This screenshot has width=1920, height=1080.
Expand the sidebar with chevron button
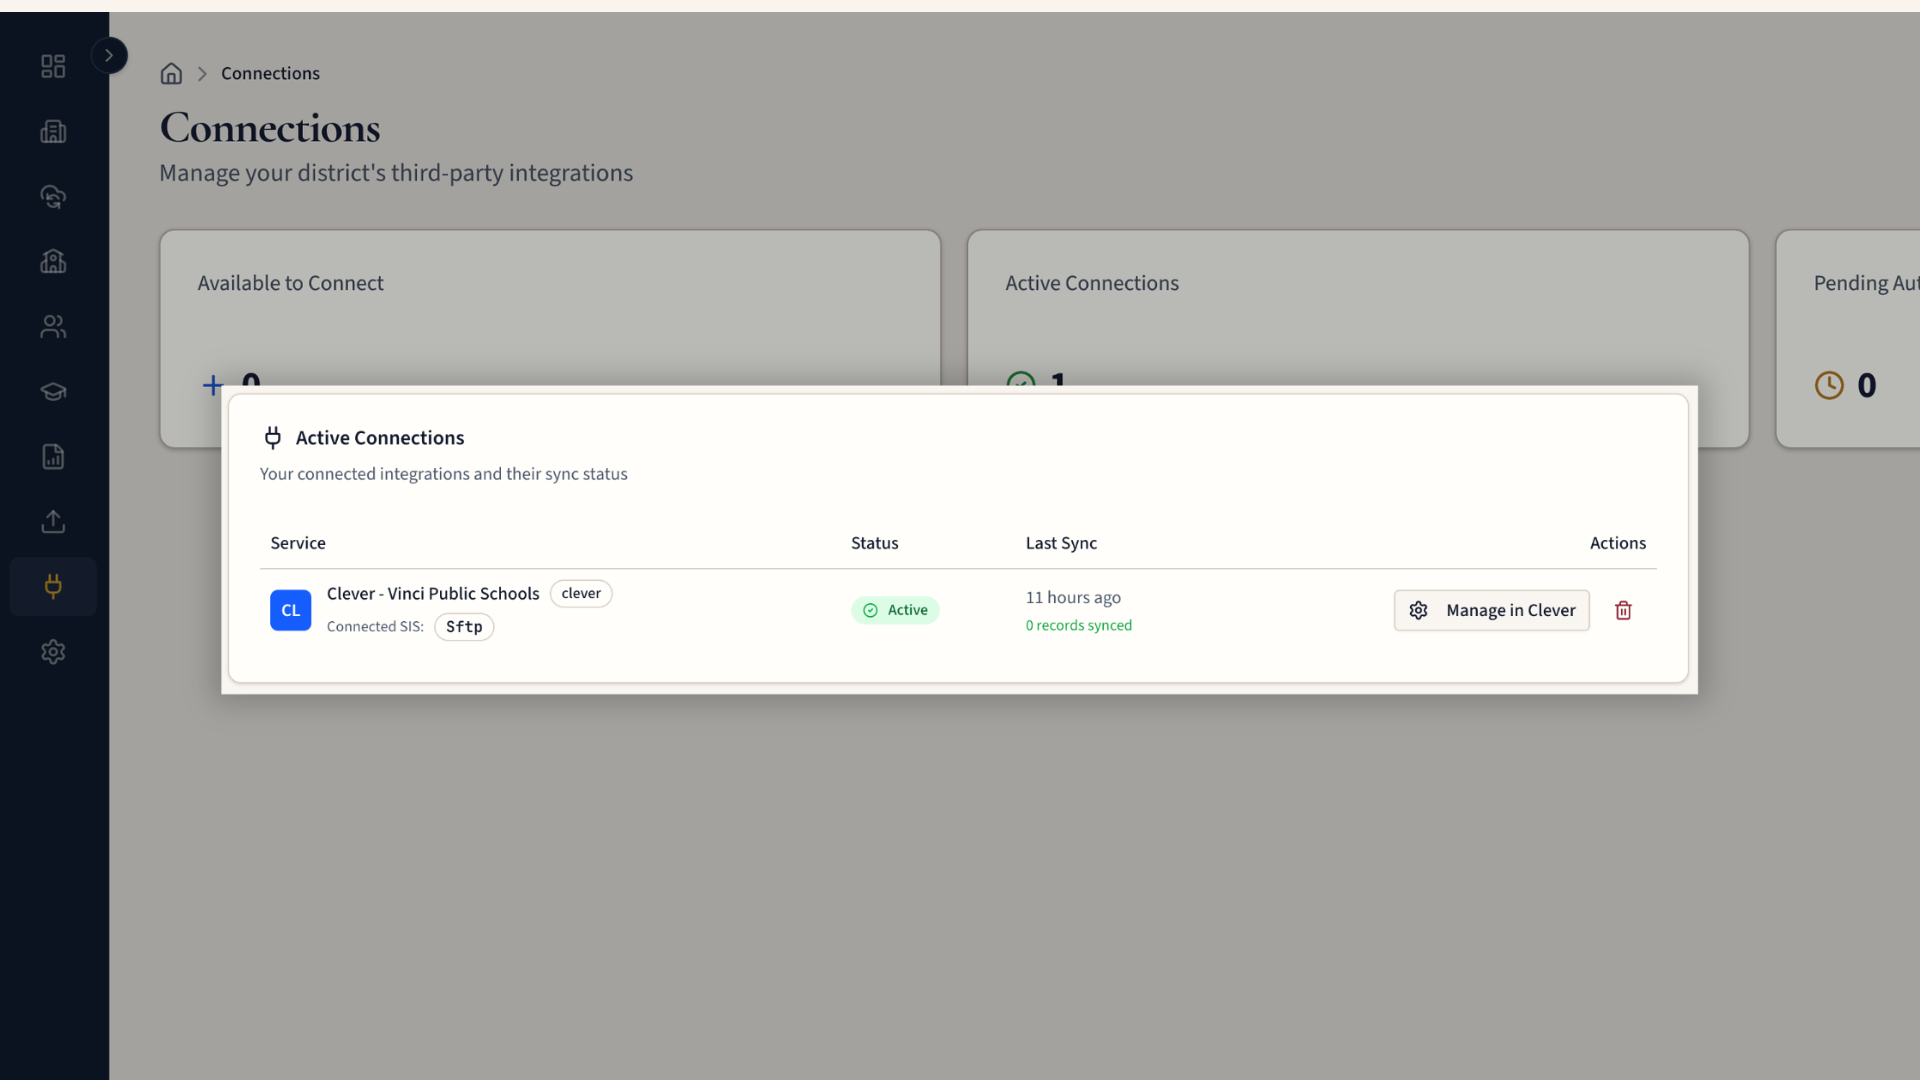point(109,55)
